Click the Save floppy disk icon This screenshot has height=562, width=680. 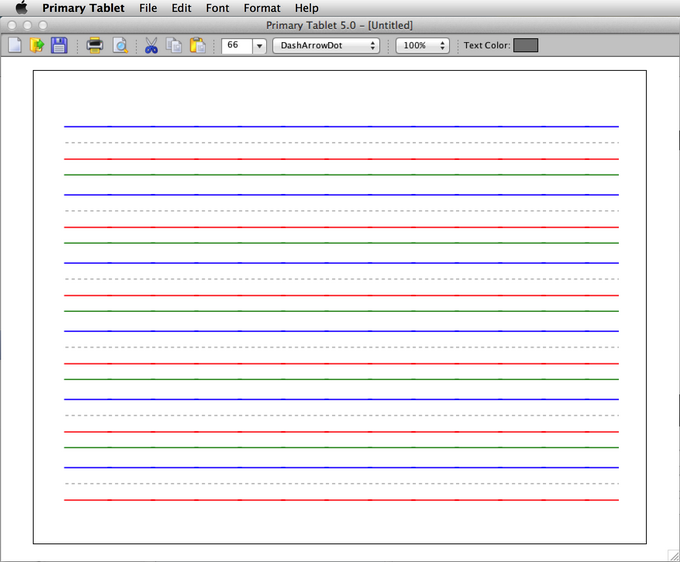pyautogui.click(x=59, y=45)
